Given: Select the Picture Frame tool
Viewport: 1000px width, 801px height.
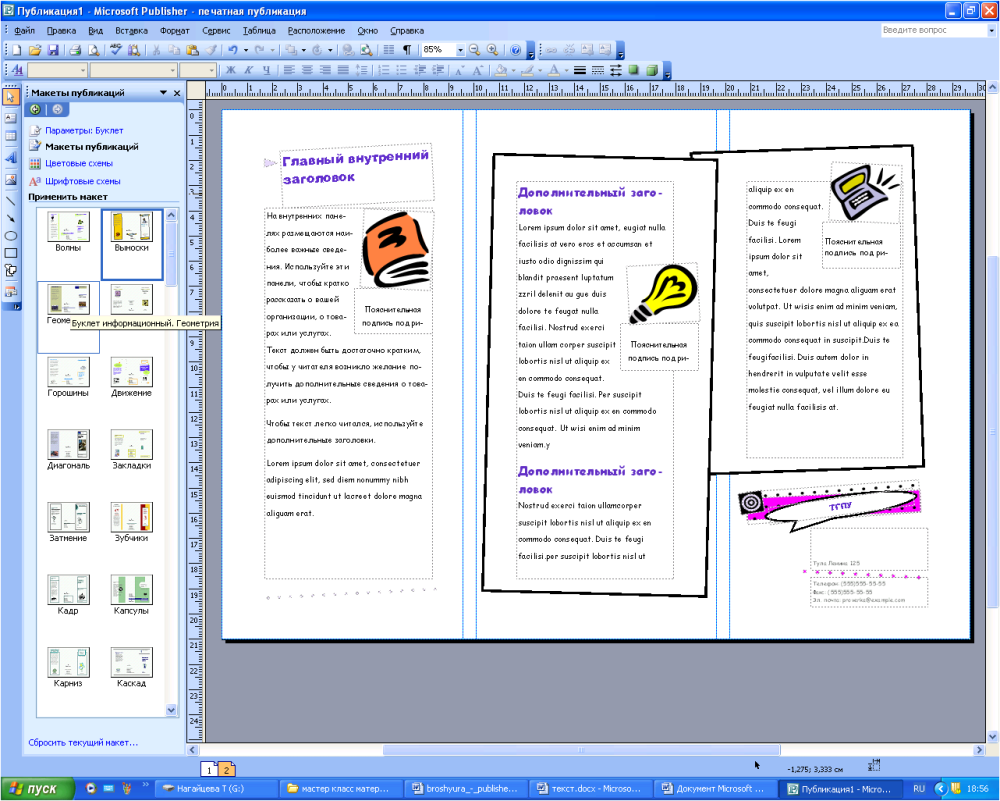Looking at the screenshot, I should [10, 180].
